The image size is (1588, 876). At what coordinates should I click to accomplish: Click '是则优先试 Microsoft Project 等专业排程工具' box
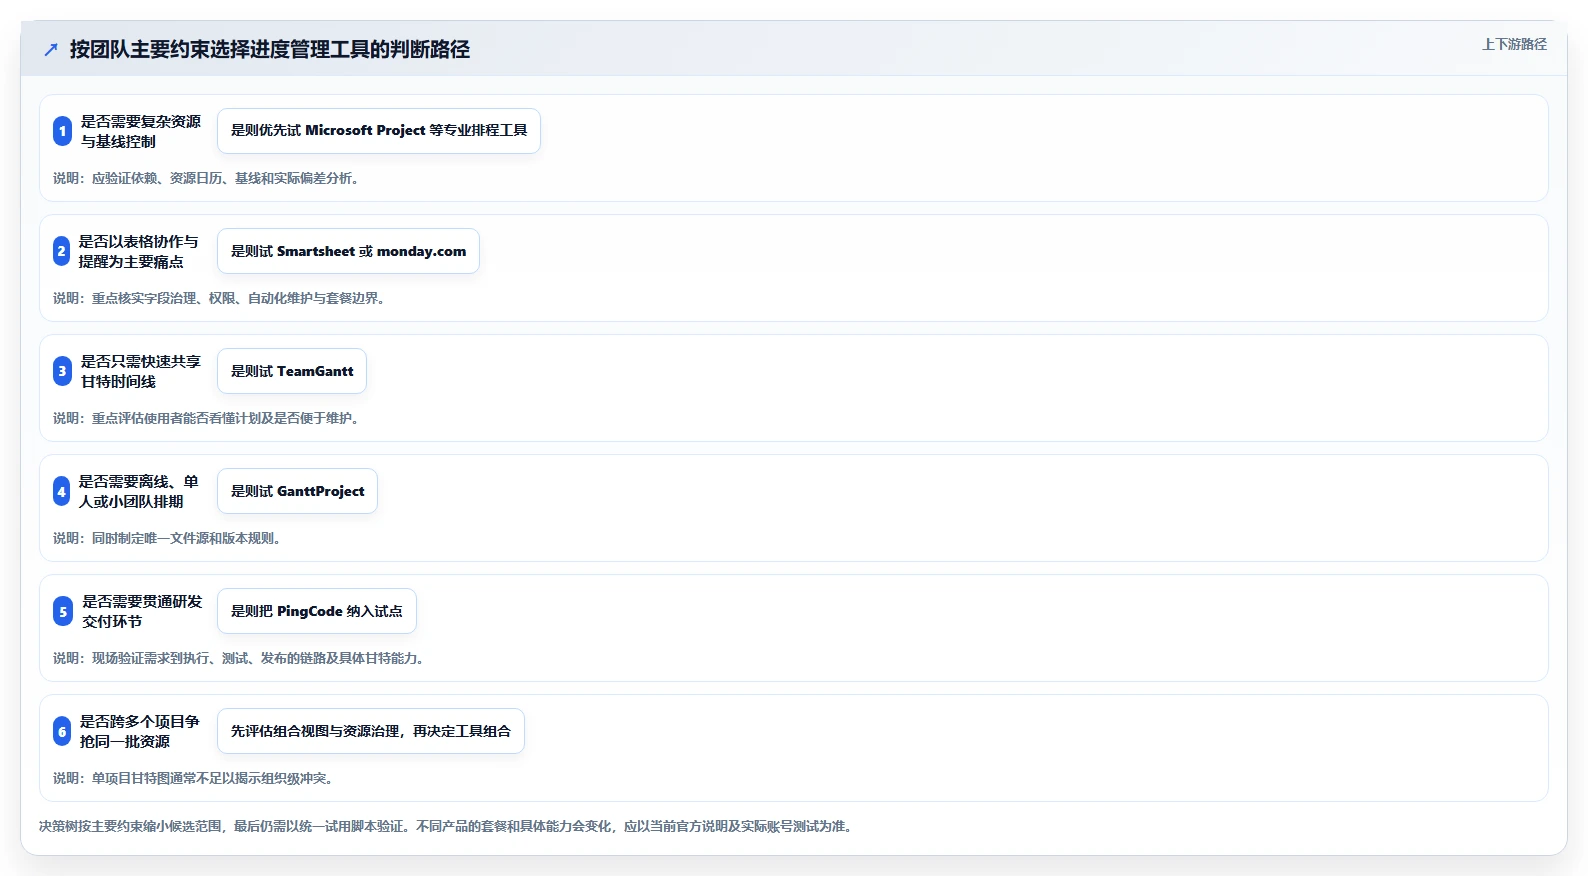pos(379,131)
